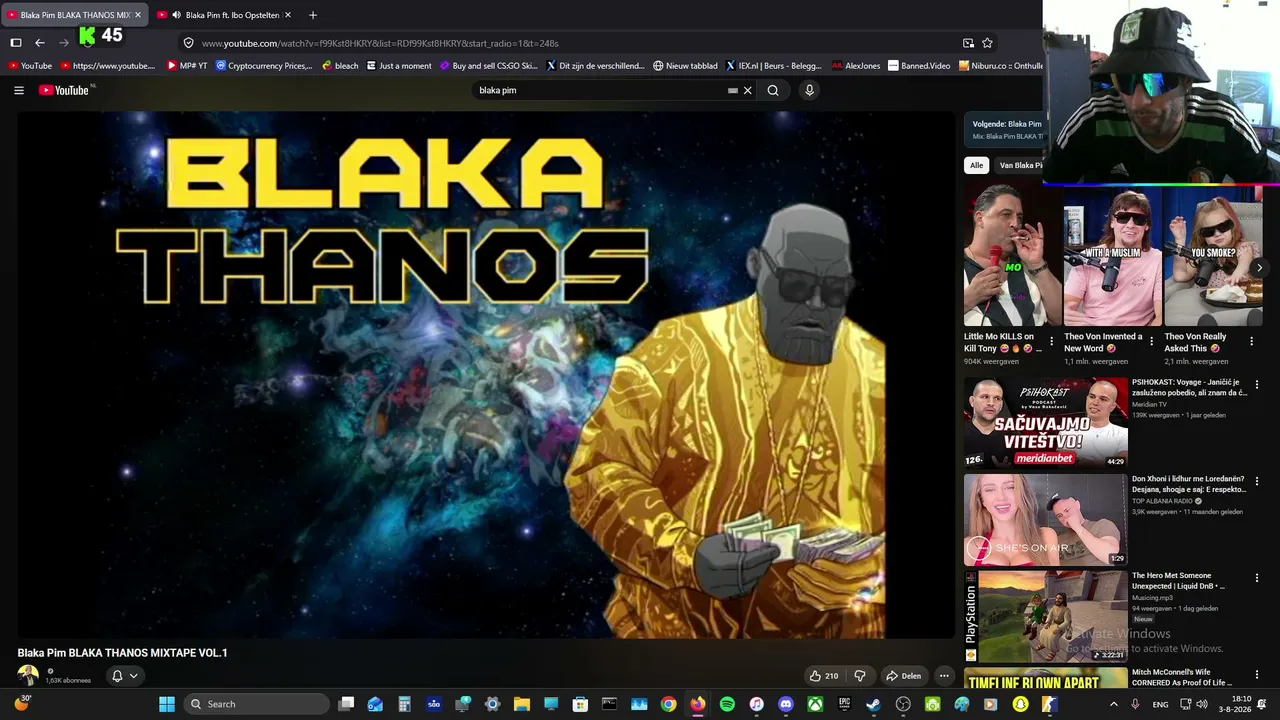Open Steam from the taskbar

pos(873,704)
